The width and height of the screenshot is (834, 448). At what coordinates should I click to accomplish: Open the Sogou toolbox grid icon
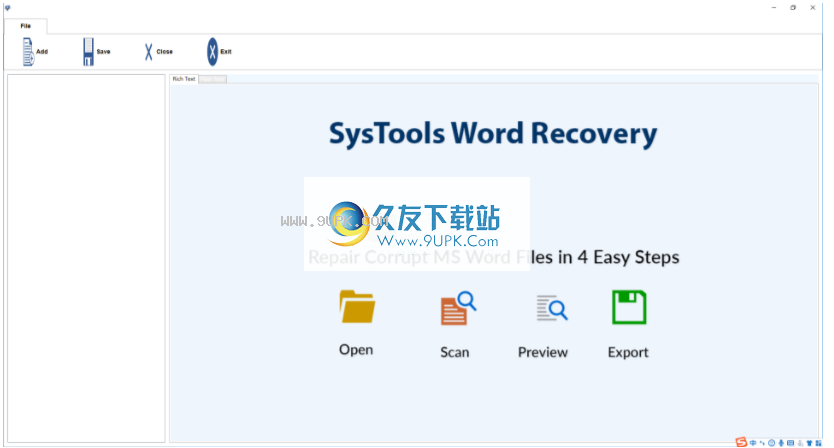coord(819,443)
